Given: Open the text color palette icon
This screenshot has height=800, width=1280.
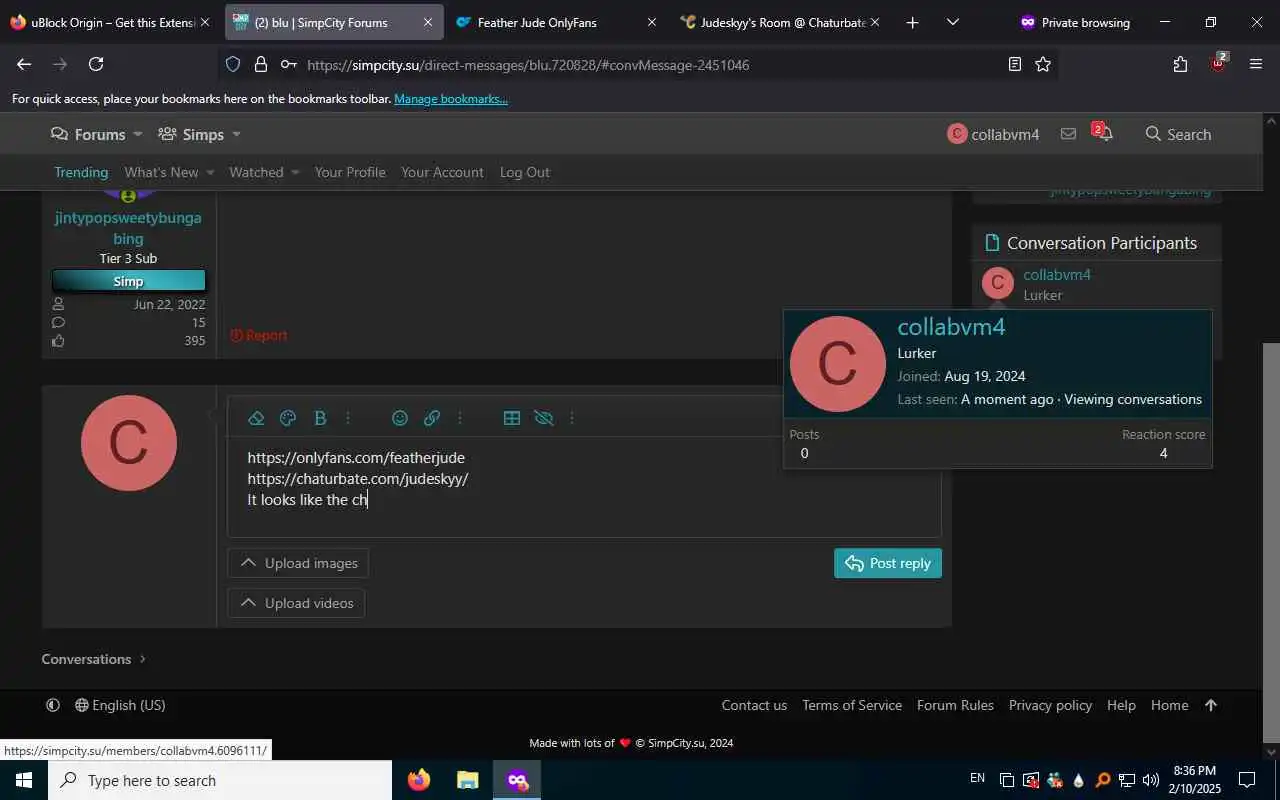Looking at the screenshot, I should pos(288,418).
